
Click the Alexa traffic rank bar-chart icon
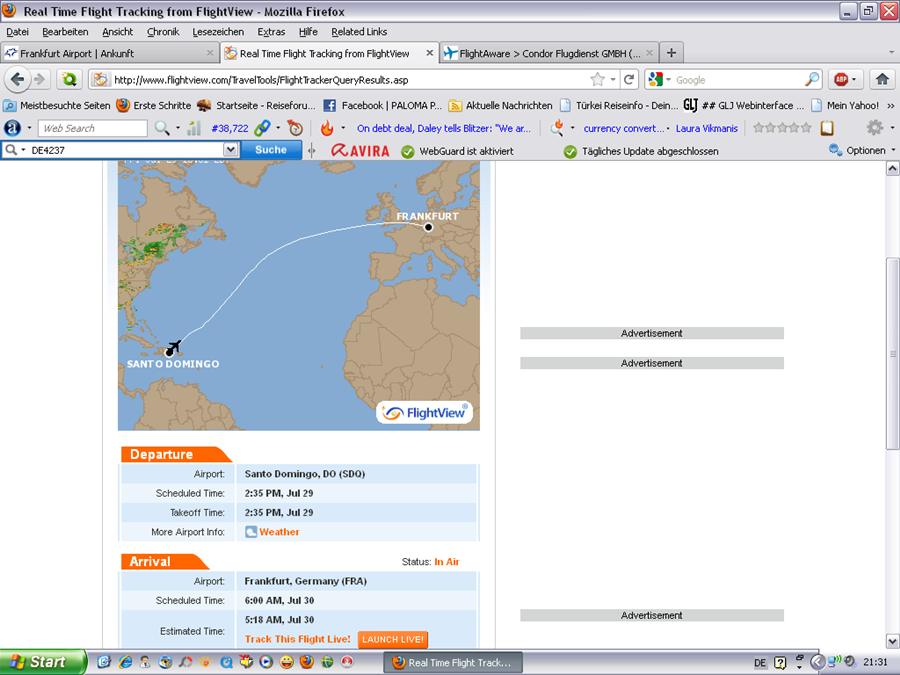click(x=194, y=128)
